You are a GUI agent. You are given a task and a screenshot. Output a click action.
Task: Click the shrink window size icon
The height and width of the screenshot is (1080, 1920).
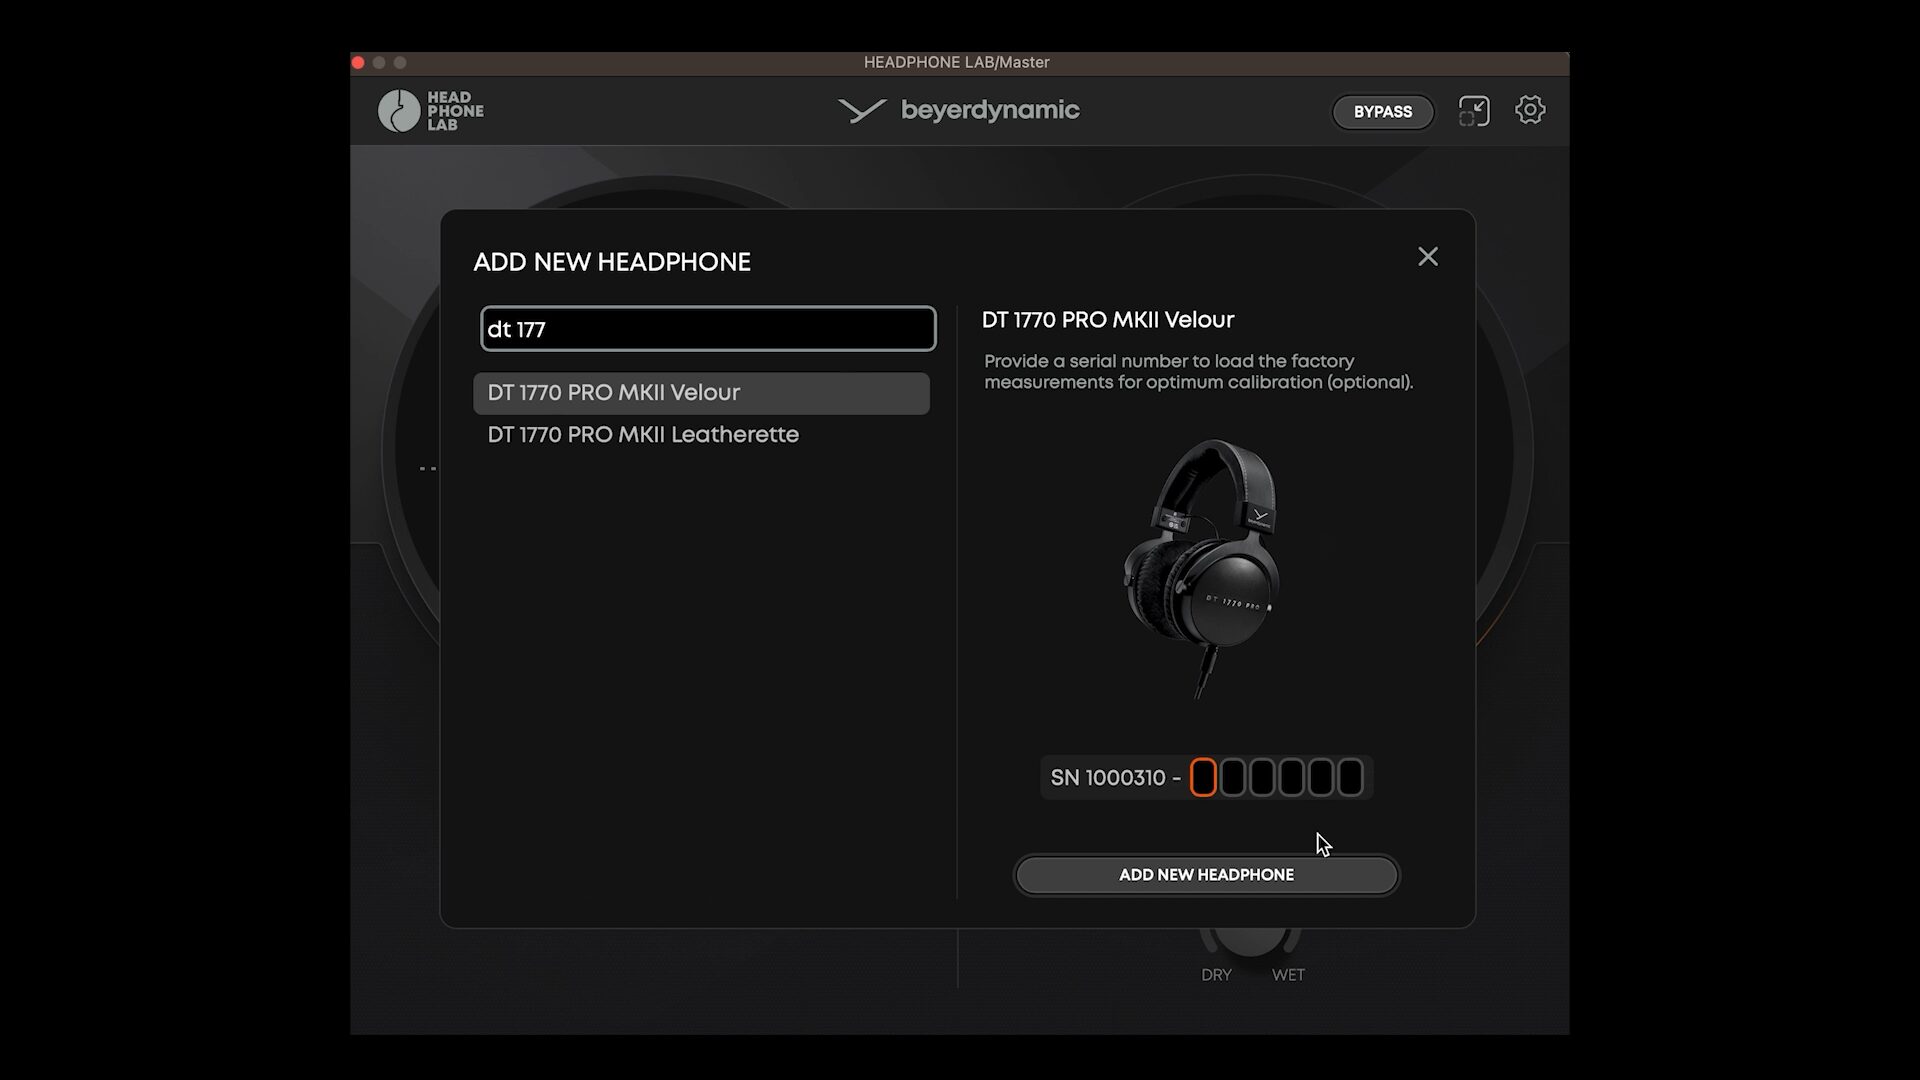coord(1473,111)
